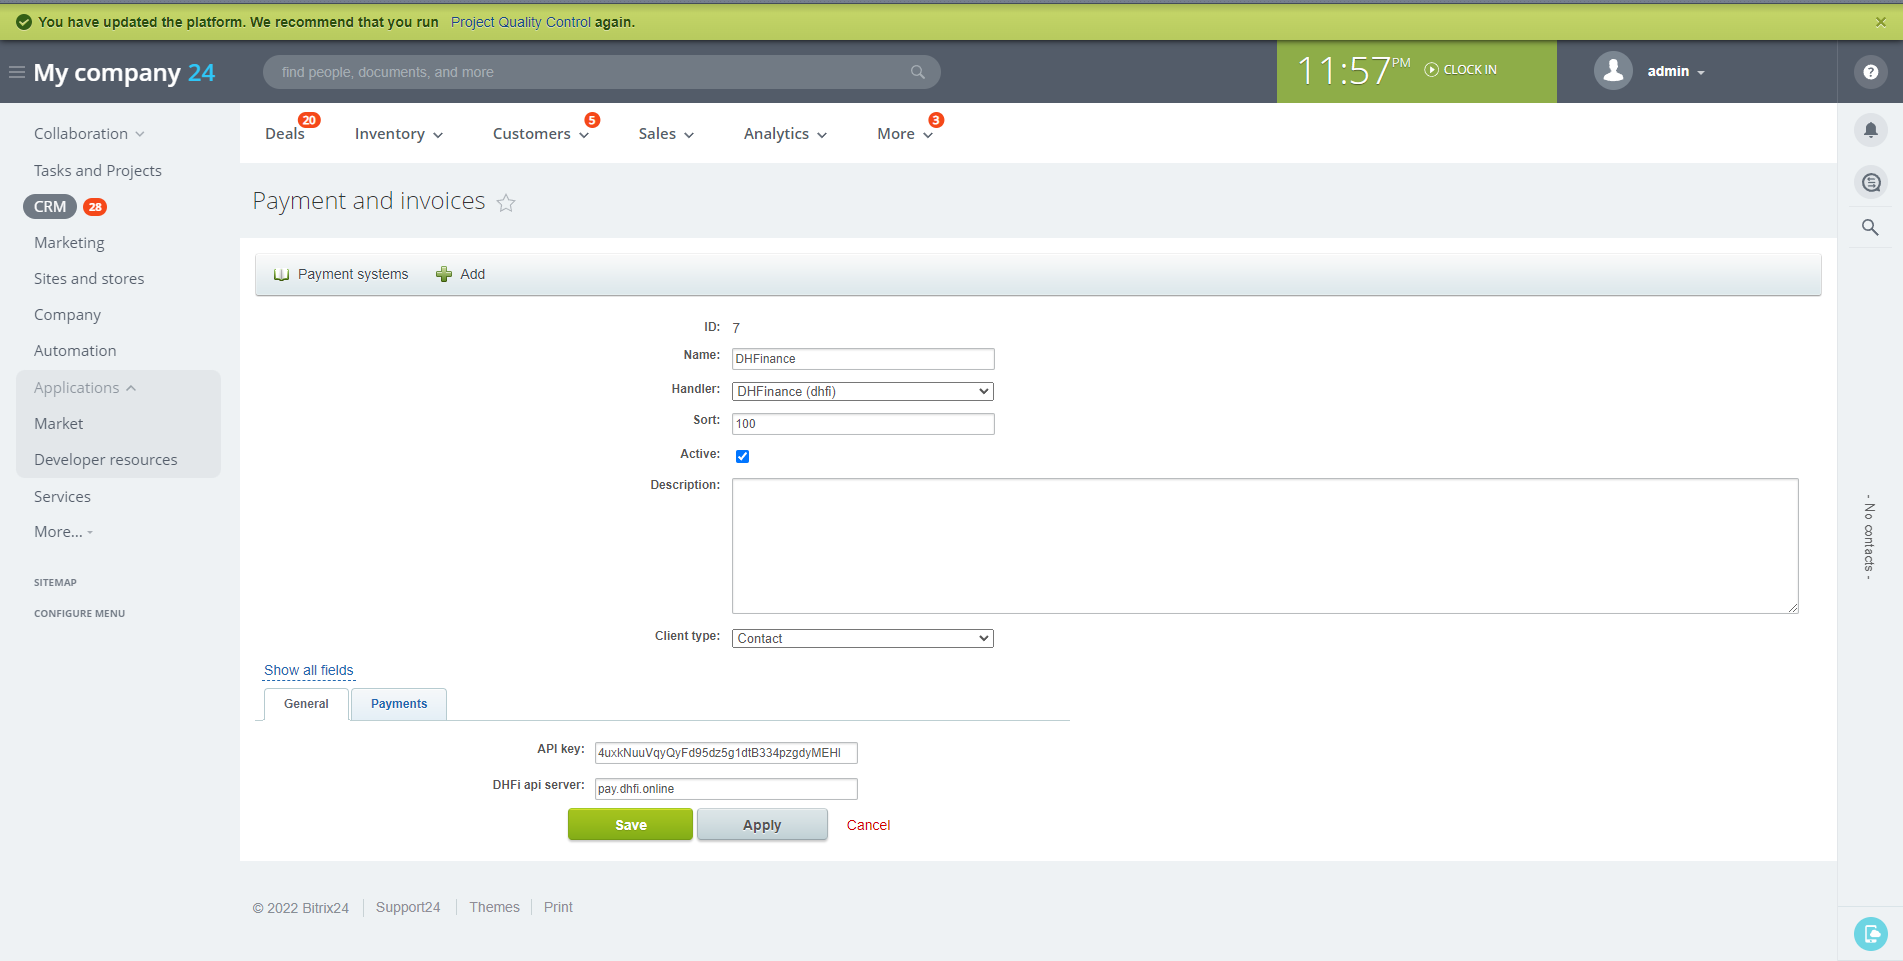Click the green plus Add icon
The height and width of the screenshot is (961, 1903).
(444, 274)
